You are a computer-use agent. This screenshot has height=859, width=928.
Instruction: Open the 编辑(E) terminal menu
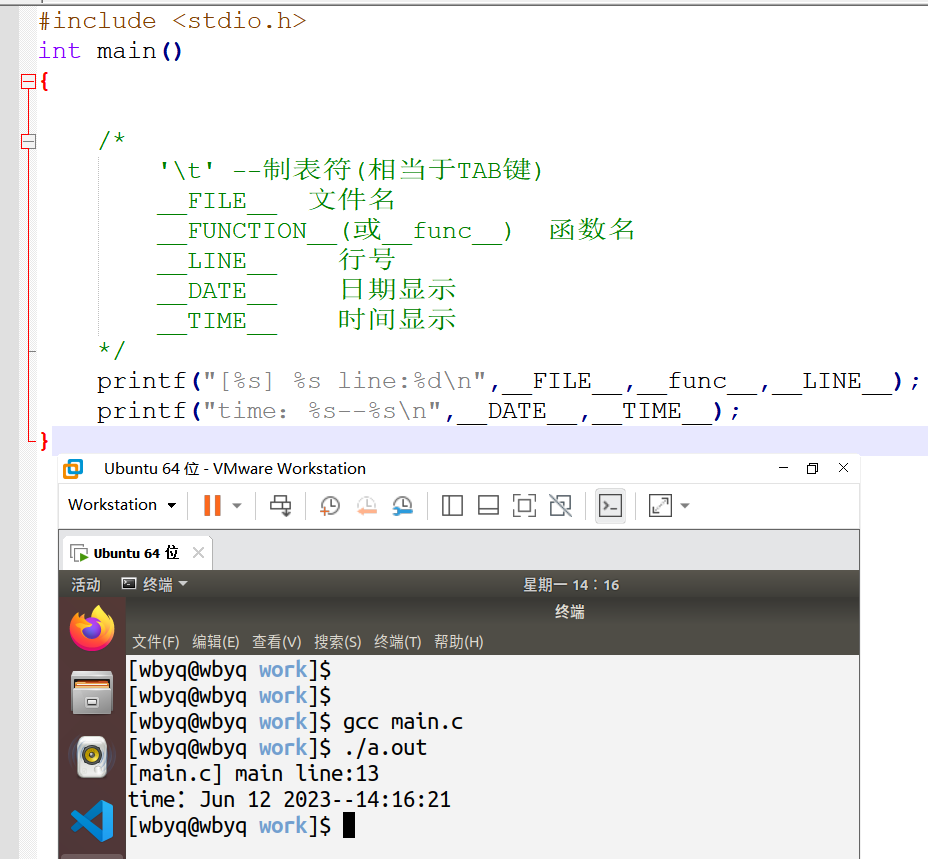point(216,642)
